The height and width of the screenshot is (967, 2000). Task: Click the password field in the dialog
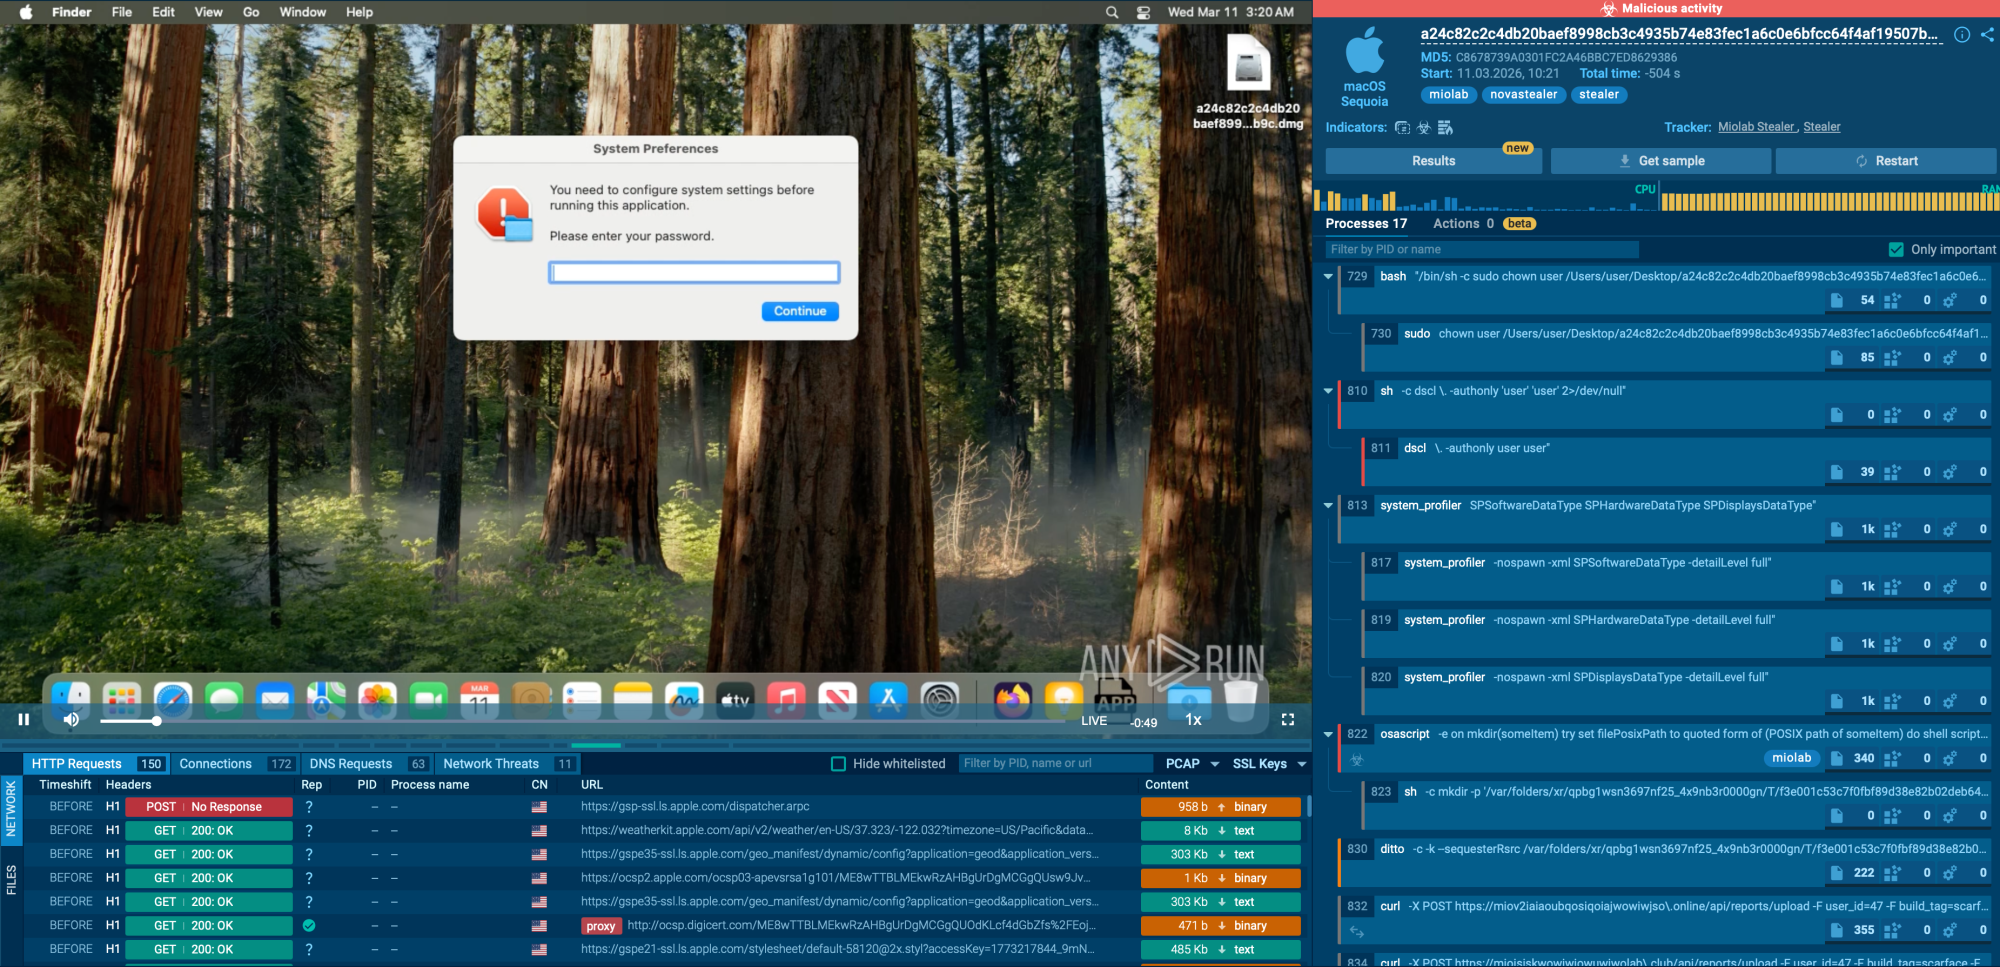(694, 273)
